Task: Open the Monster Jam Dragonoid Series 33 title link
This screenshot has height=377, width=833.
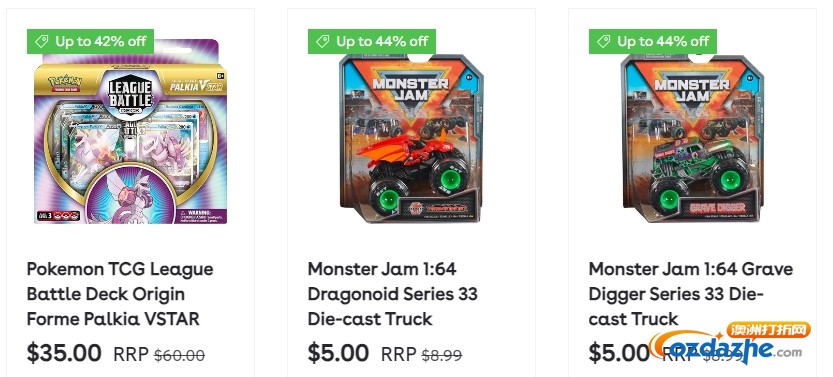Action: coord(393,294)
